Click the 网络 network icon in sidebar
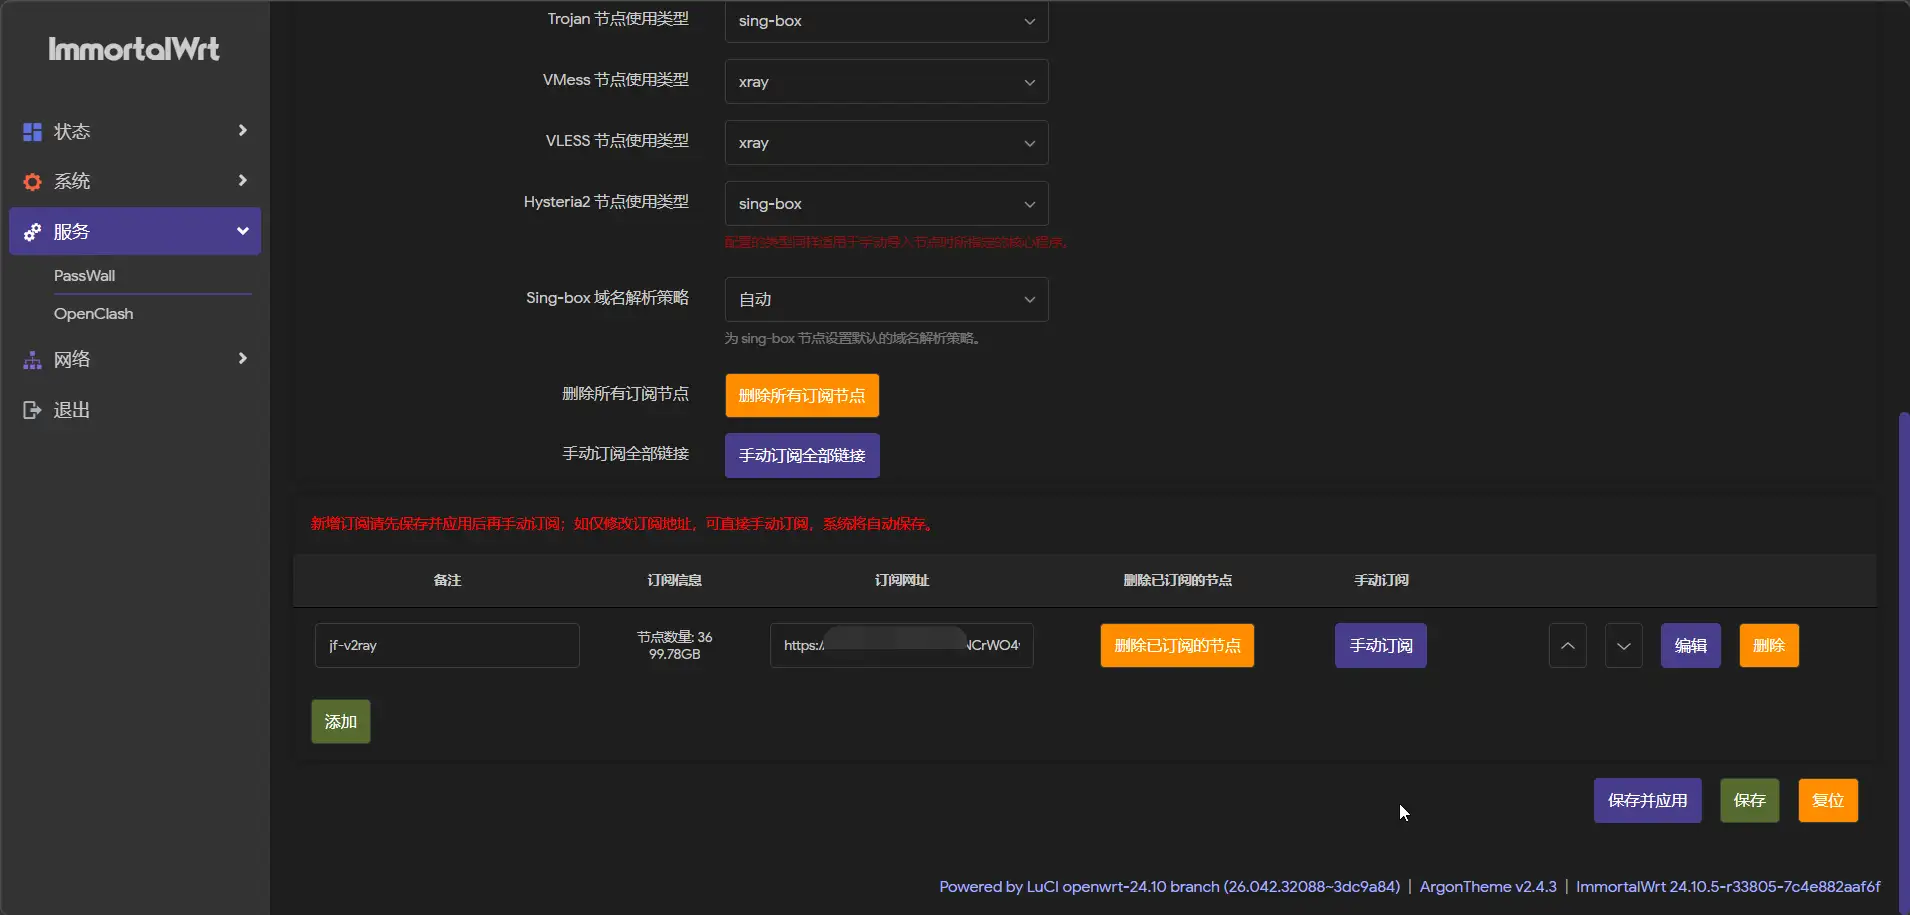The width and height of the screenshot is (1910, 915). click(32, 360)
